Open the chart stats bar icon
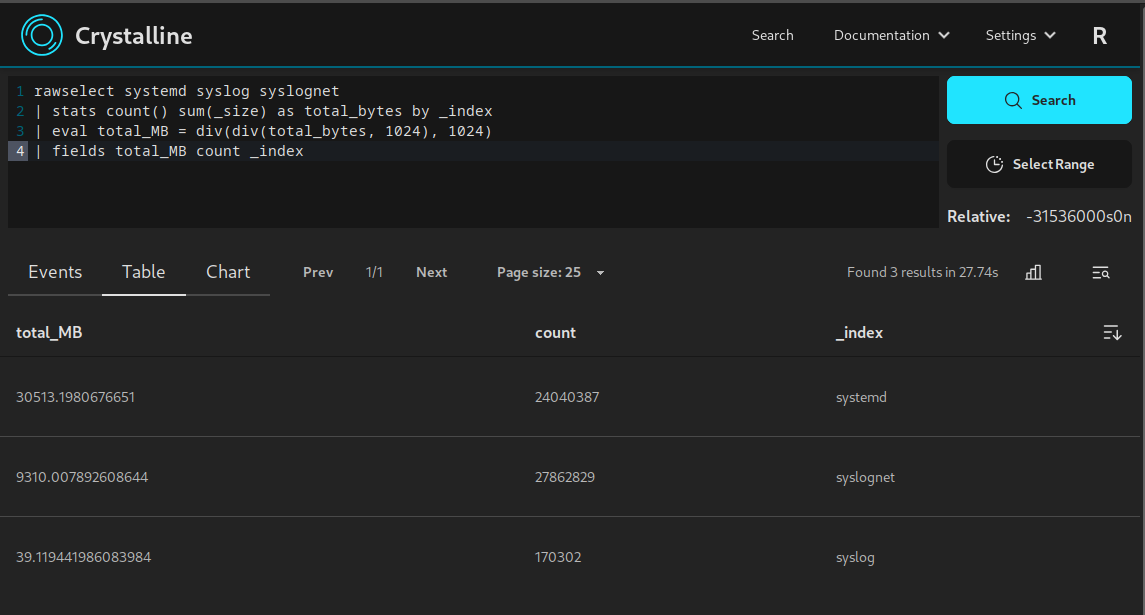1145x615 pixels. [x=1033, y=272]
